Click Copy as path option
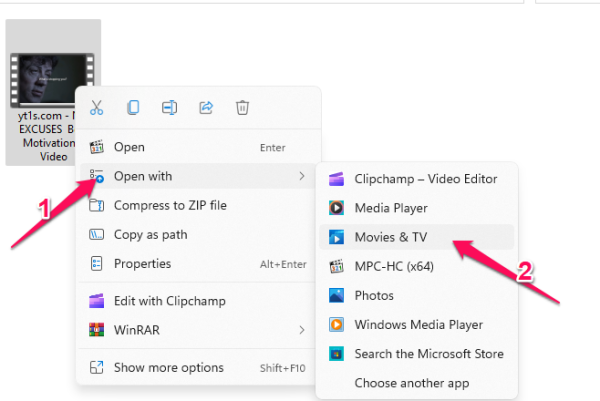 [x=150, y=235]
